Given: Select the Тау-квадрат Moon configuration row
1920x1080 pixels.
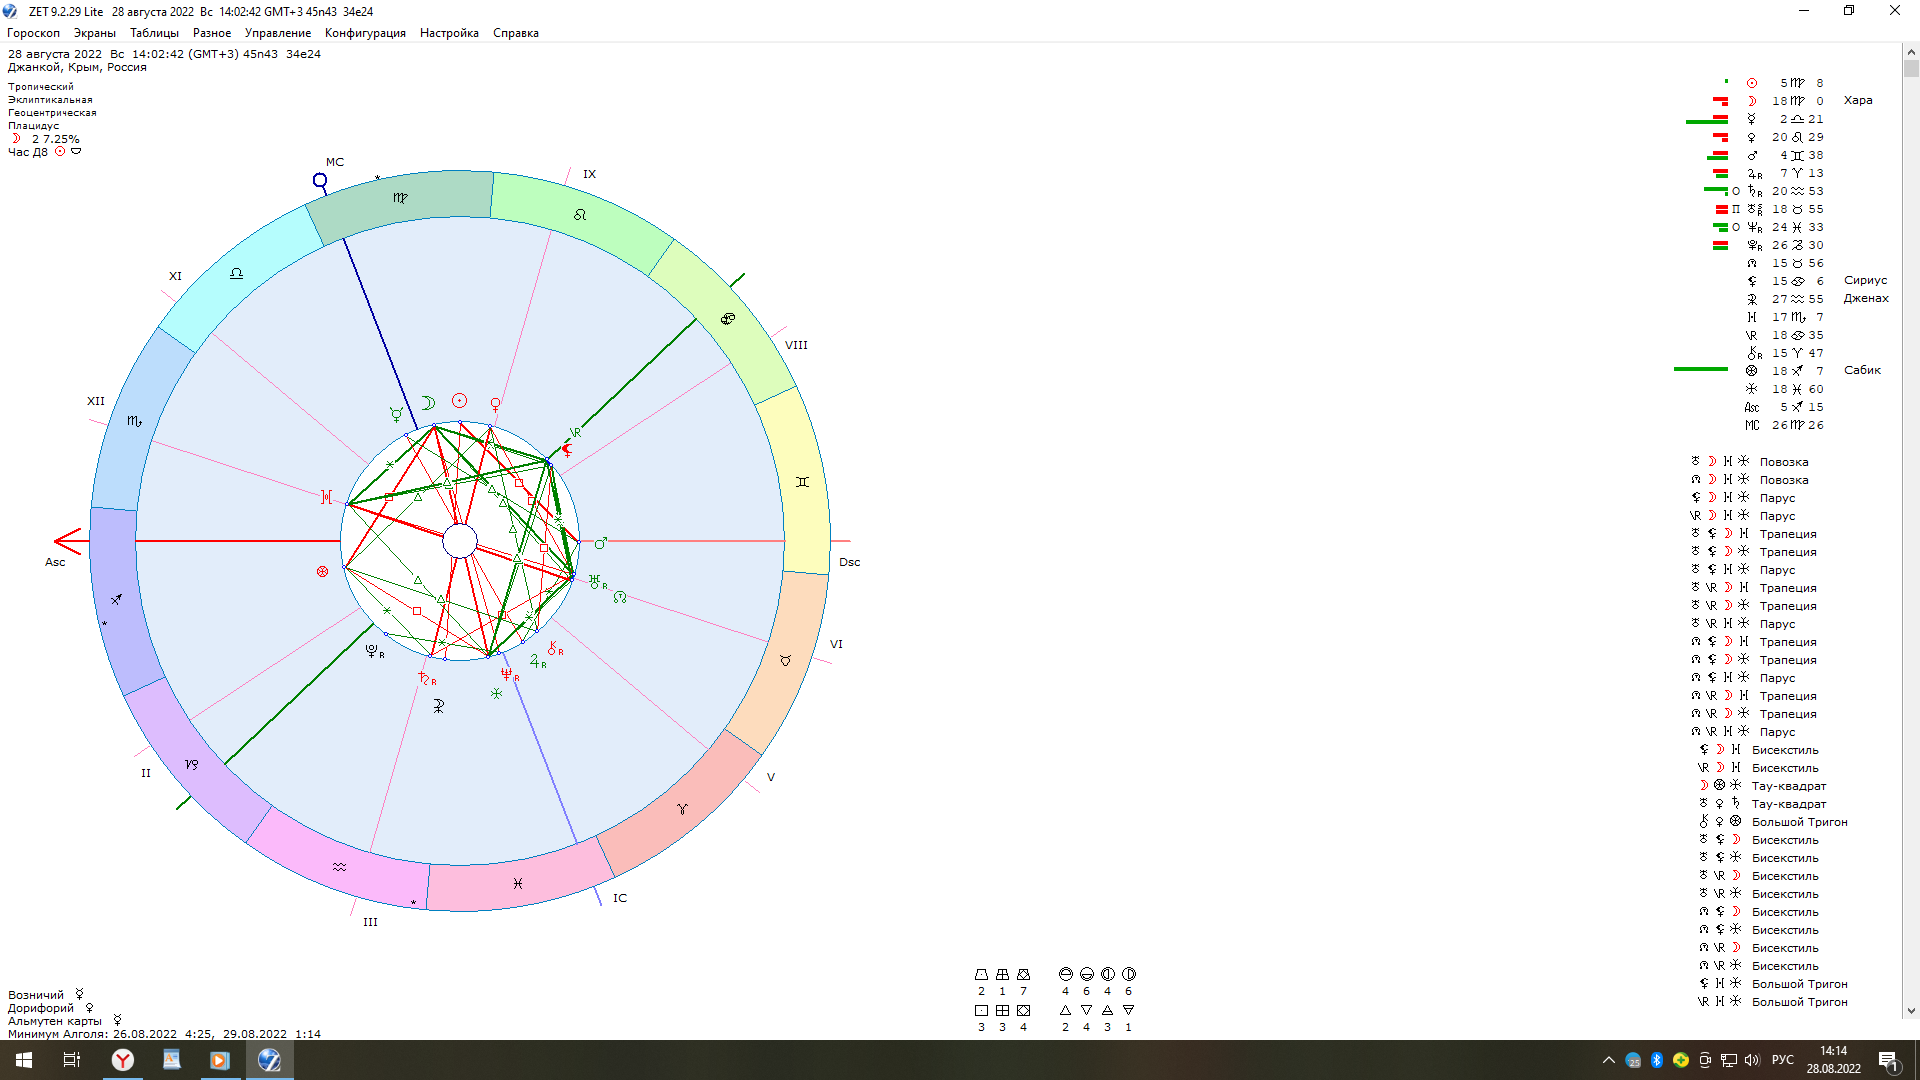Looking at the screenshot, I should [1788, 786].
